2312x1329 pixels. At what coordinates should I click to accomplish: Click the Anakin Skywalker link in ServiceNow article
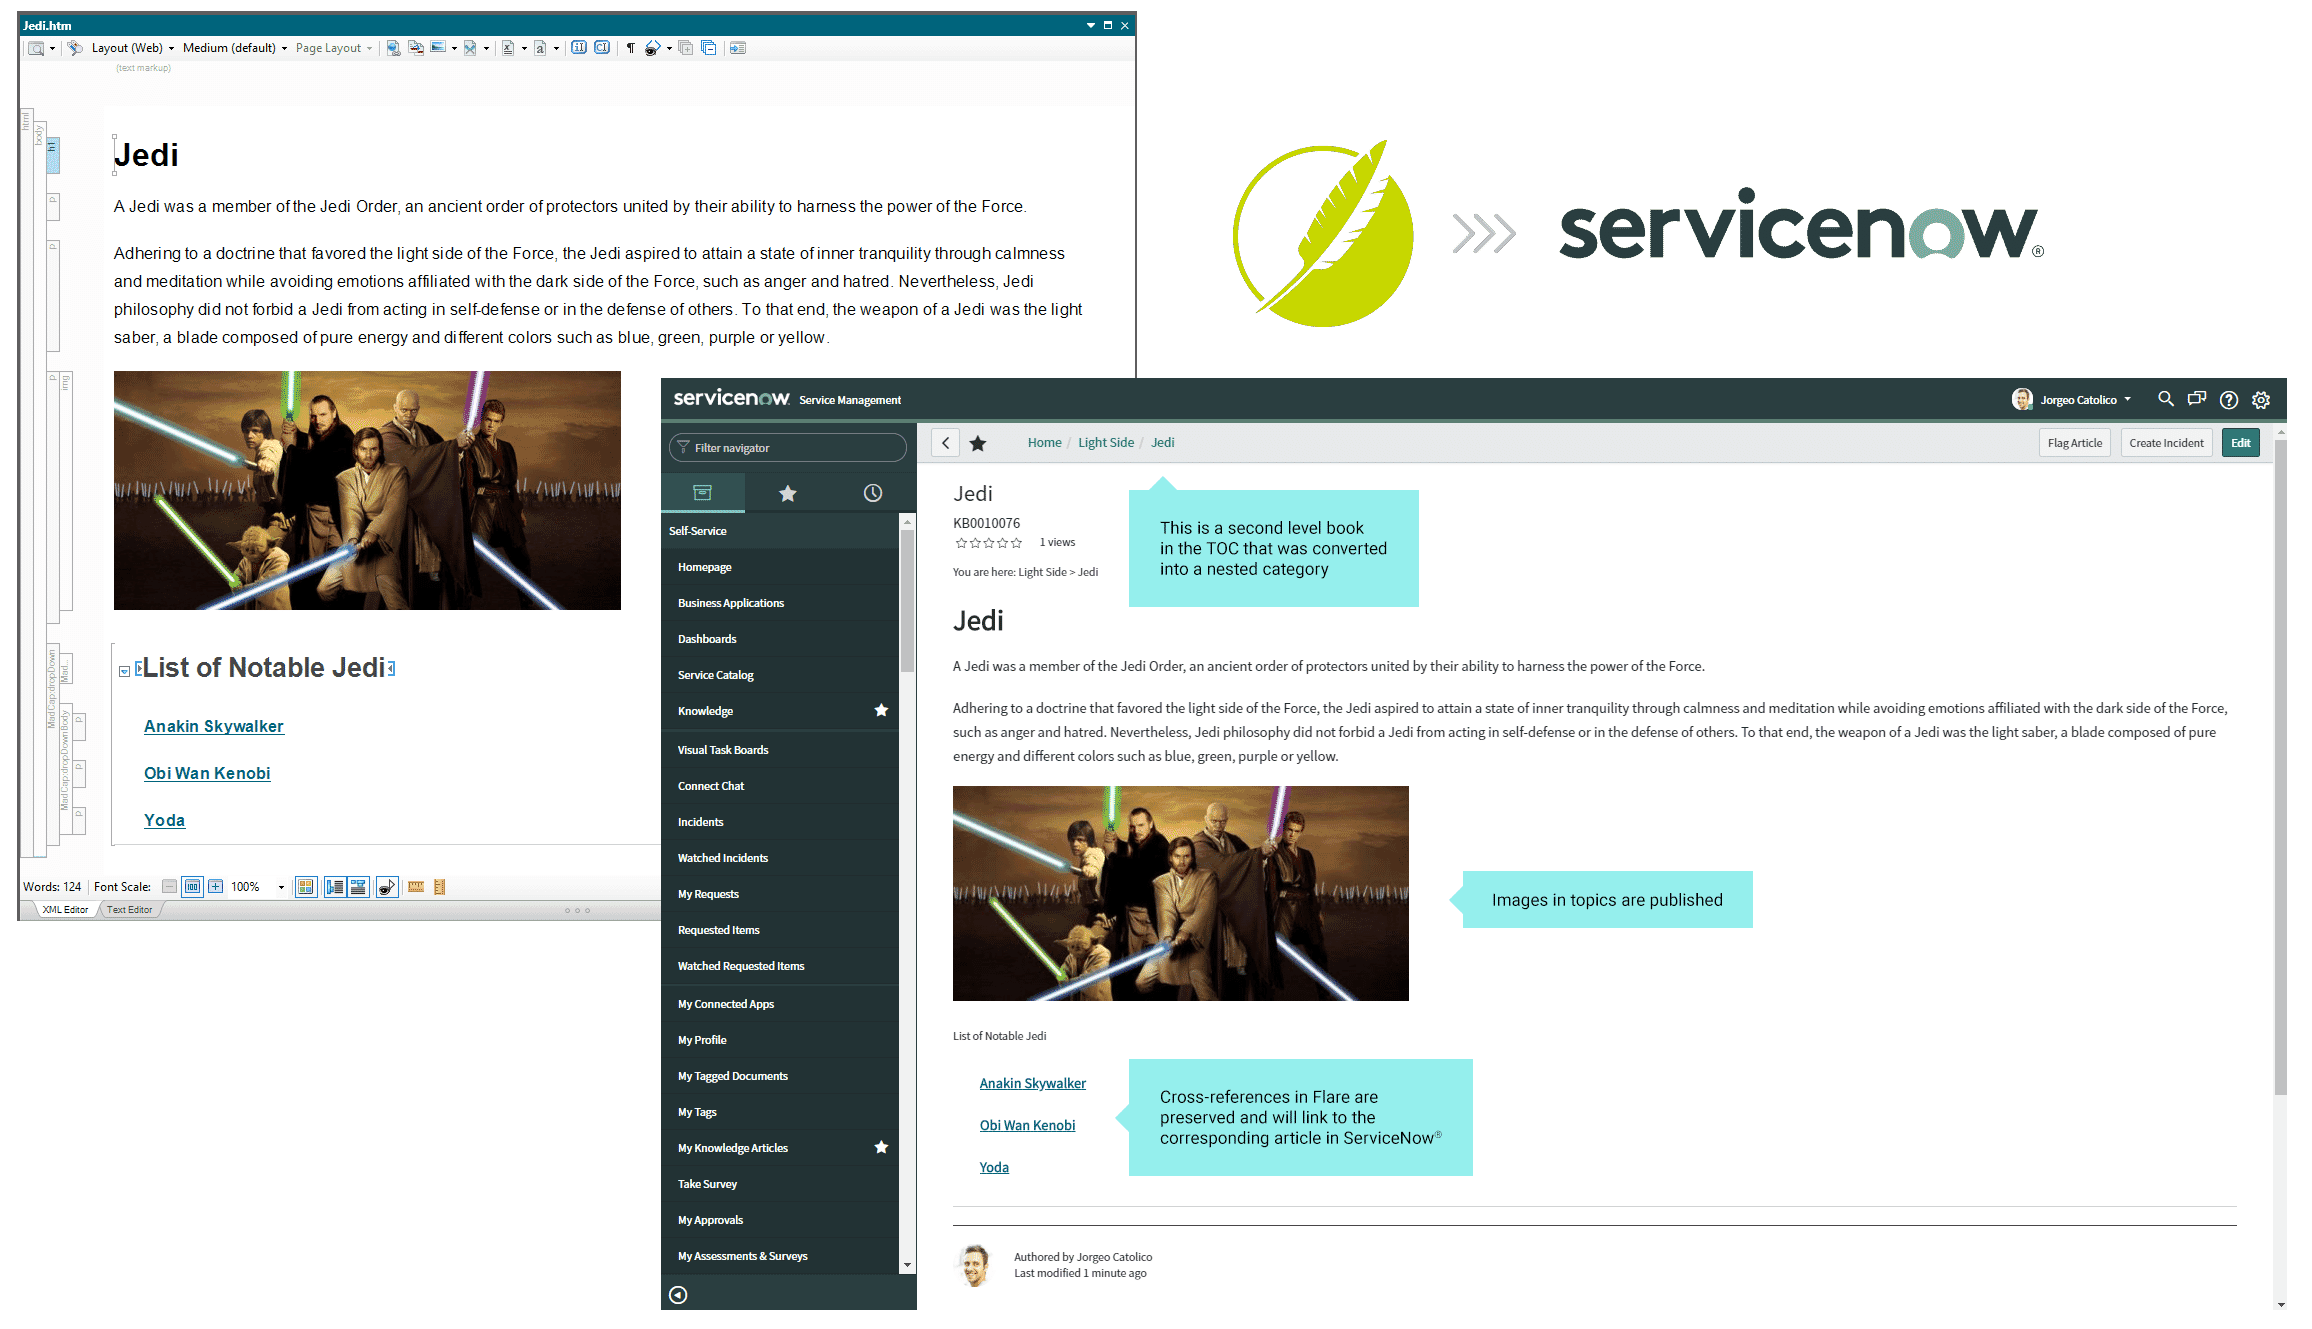[x=1032, y=1083]
